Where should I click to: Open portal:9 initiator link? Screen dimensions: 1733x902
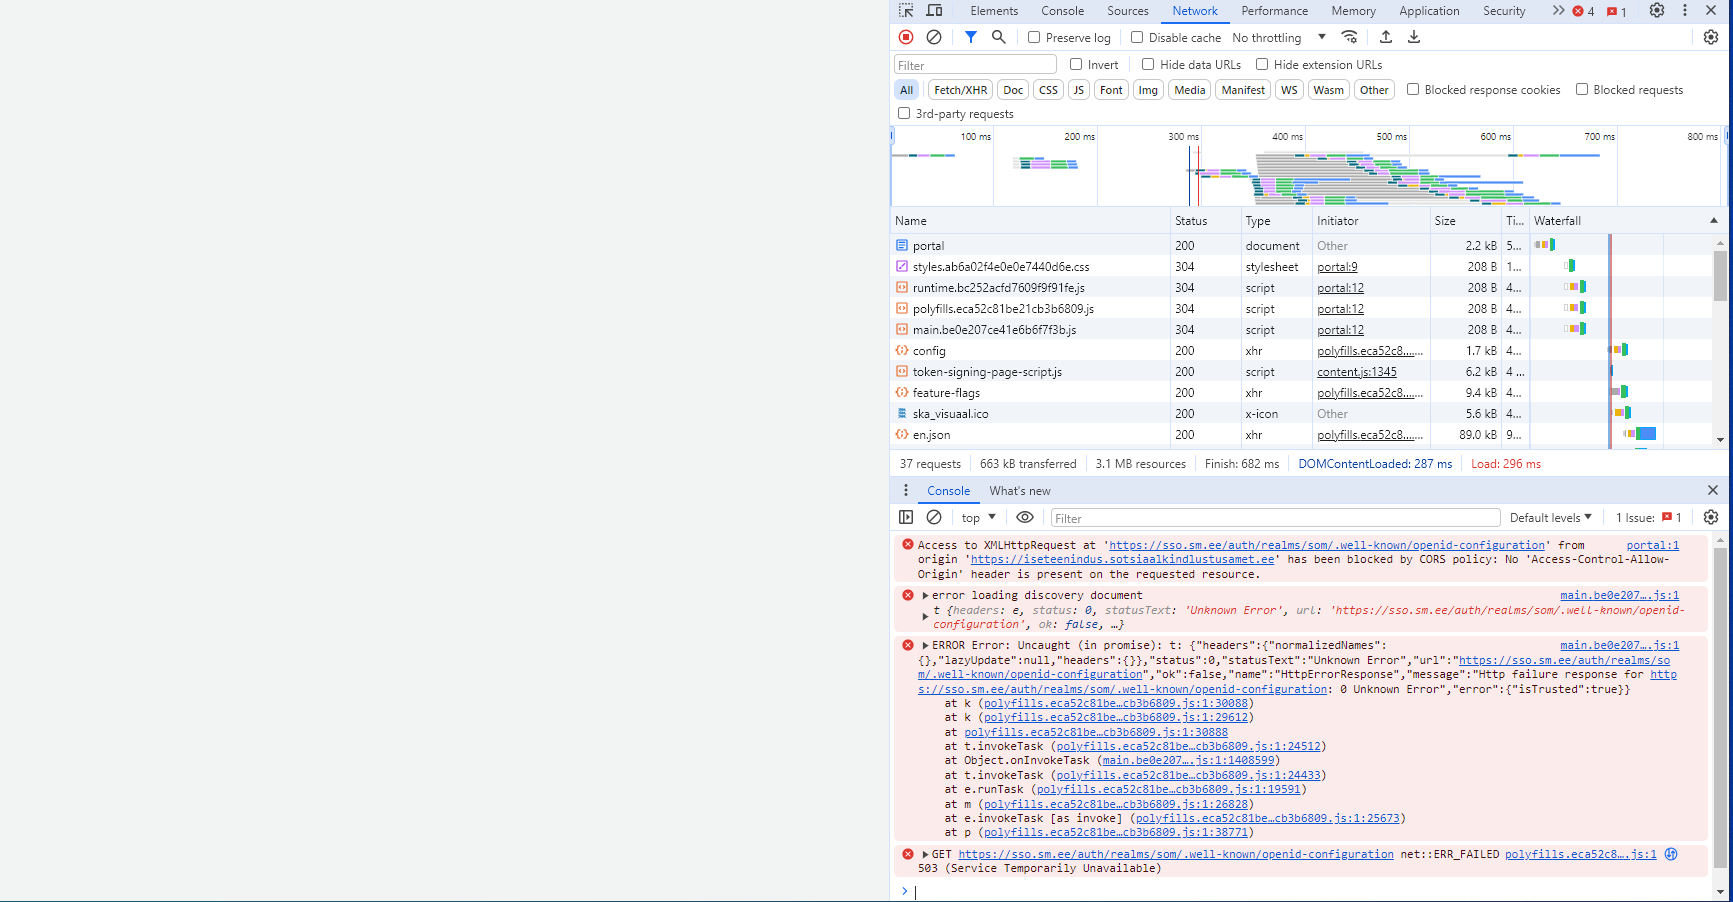tap(1337, 267)
